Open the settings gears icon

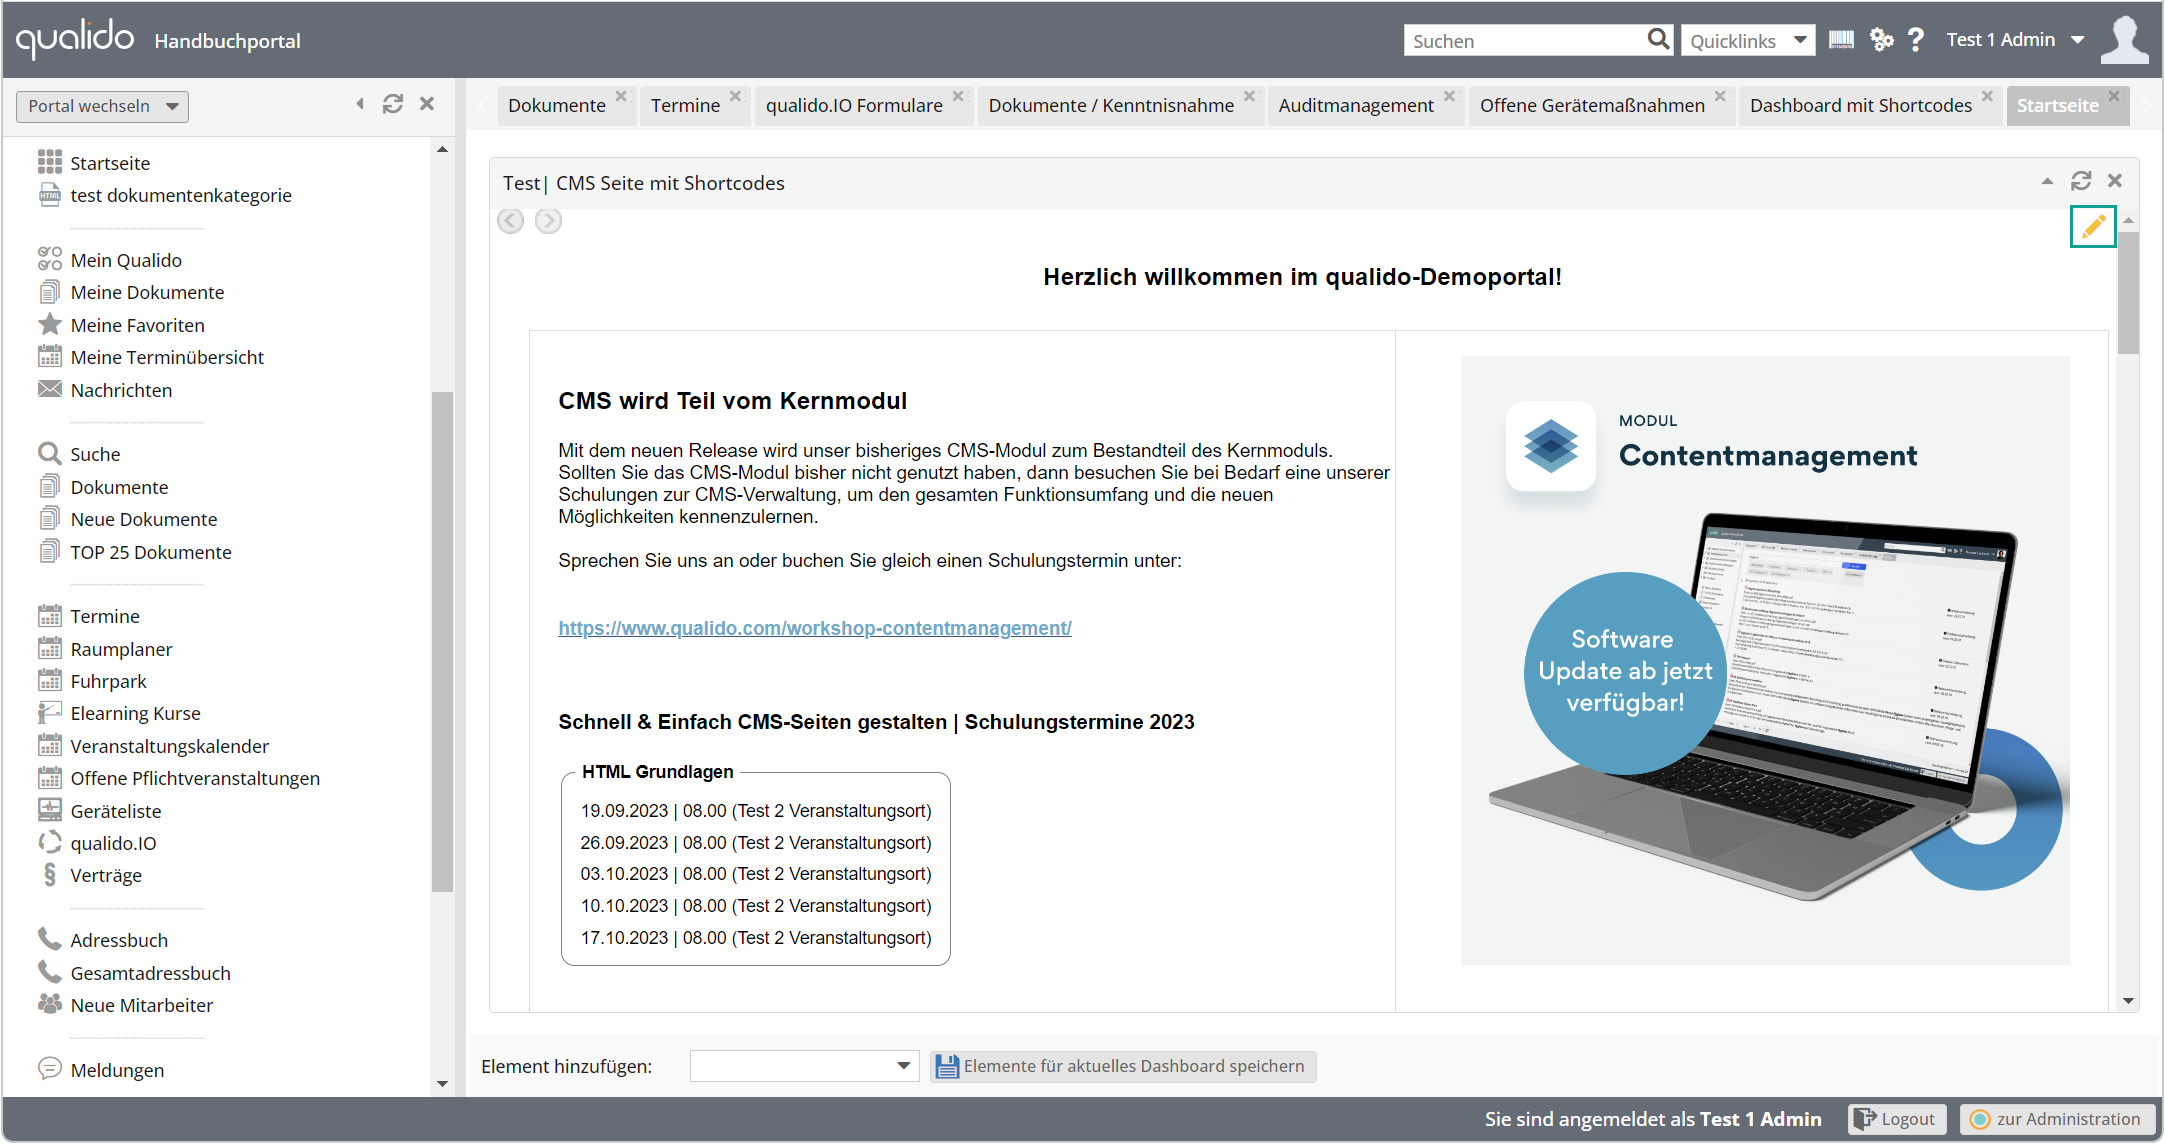tap(1881, 39)
